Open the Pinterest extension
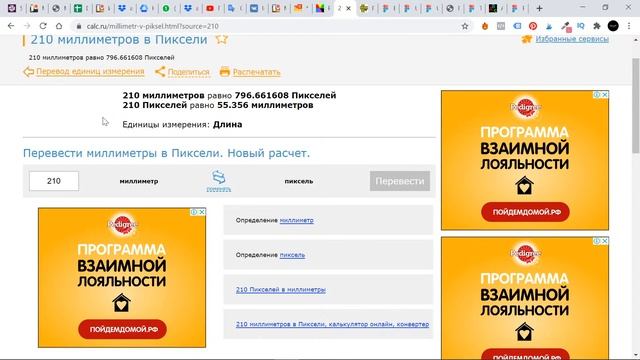The width and height of the screenshot is (640, 360). tap(533, 26)
